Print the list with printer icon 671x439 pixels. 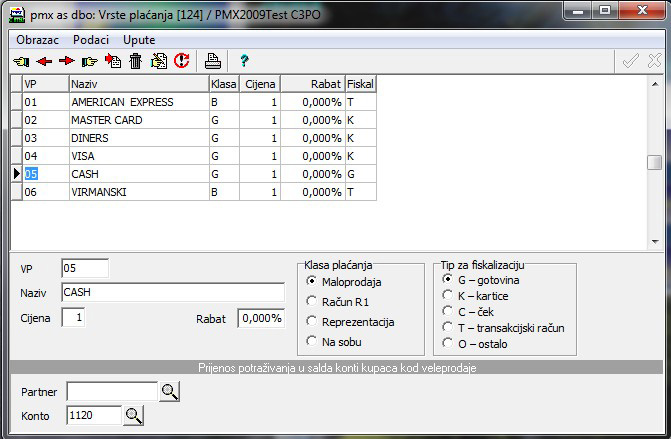pos(213,61)
